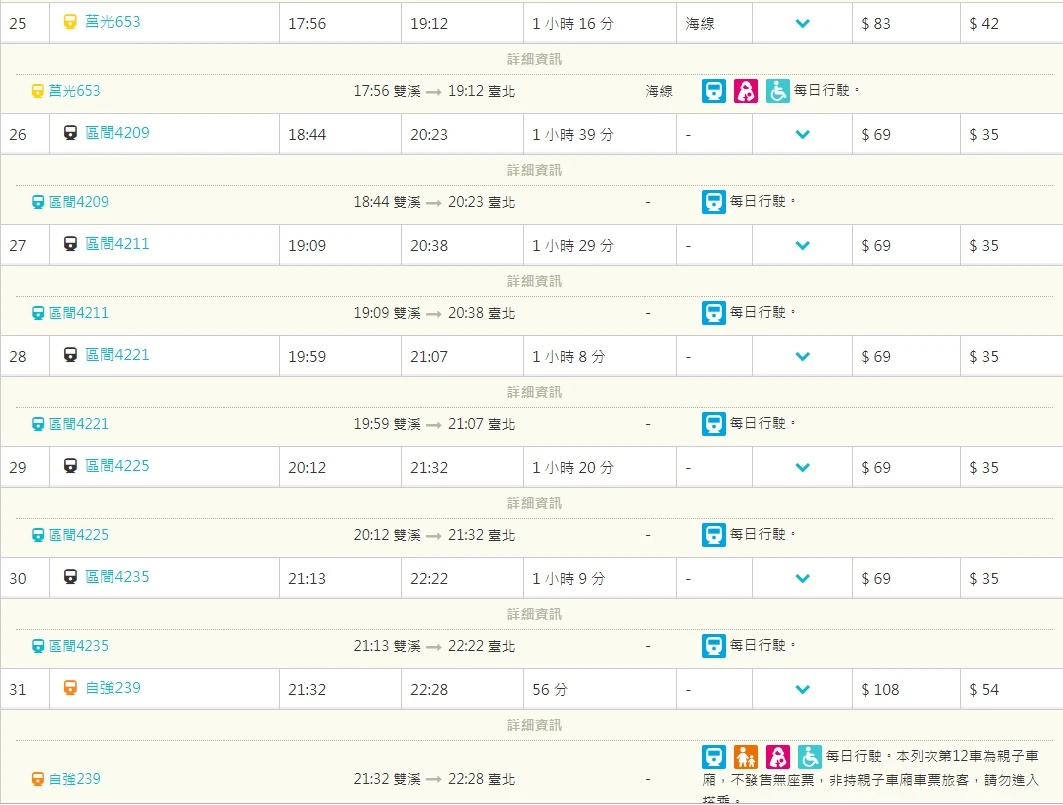
Task: Select the 海線 cell in row 25
Action: point(715,23)
